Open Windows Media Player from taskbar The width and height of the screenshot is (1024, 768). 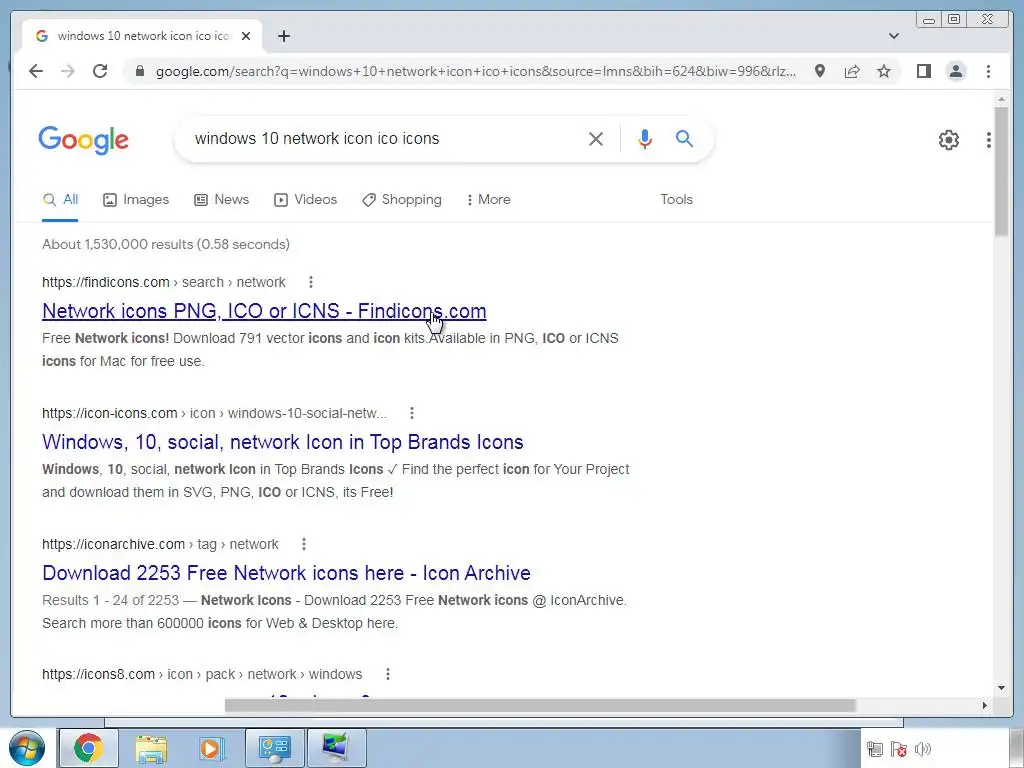coord(212,748)
